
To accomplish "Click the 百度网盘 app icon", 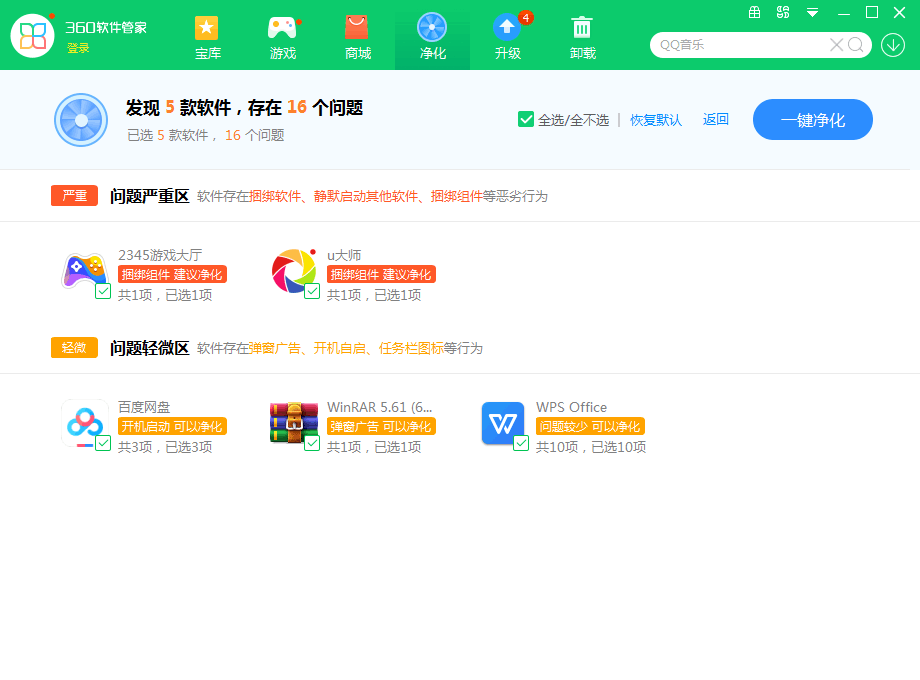I will [x=85, y=424].
